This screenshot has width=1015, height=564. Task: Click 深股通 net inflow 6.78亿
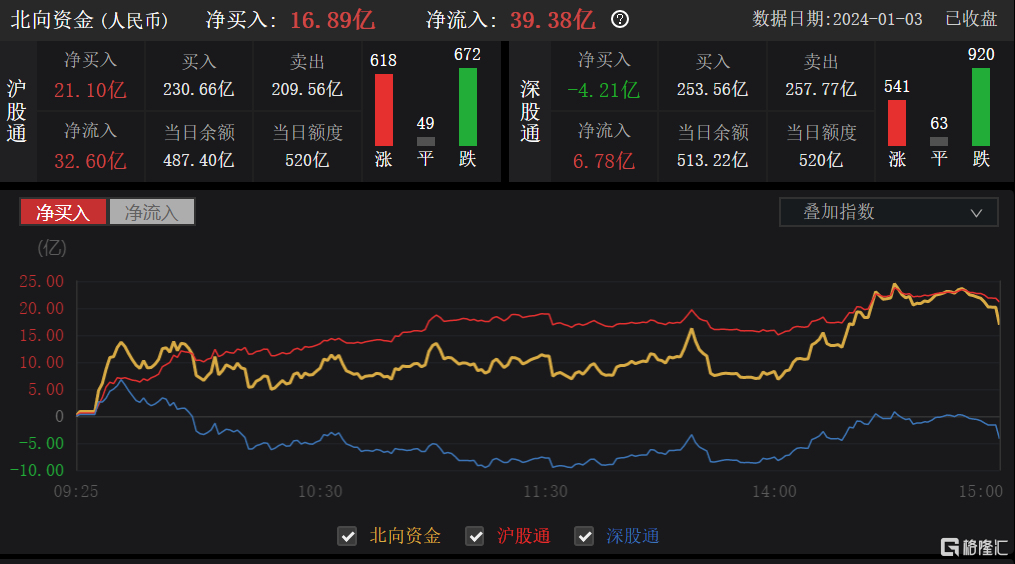coord(603,161)
